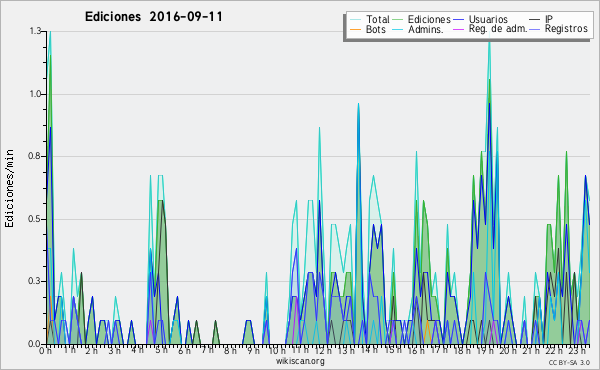600x370 pixels.
Task: Click the '9 h' x-axis label
Action: 253,351
